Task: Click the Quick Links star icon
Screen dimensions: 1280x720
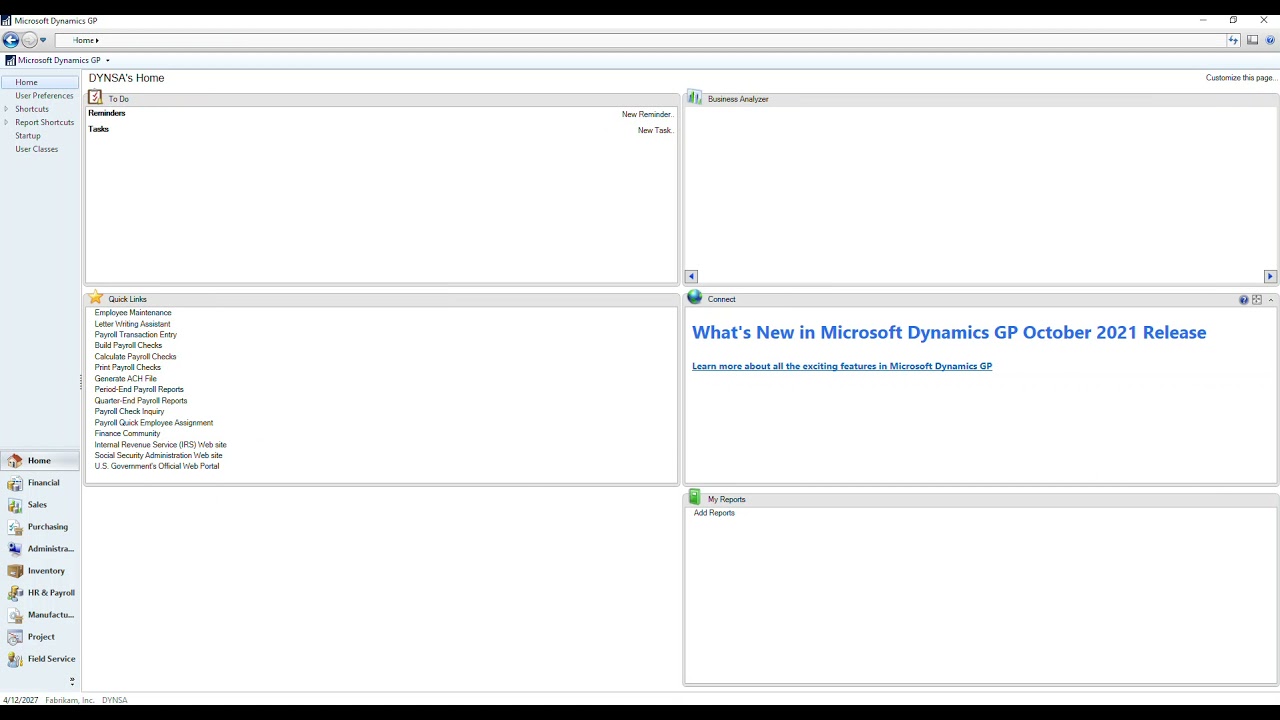Action: point(96,297)
